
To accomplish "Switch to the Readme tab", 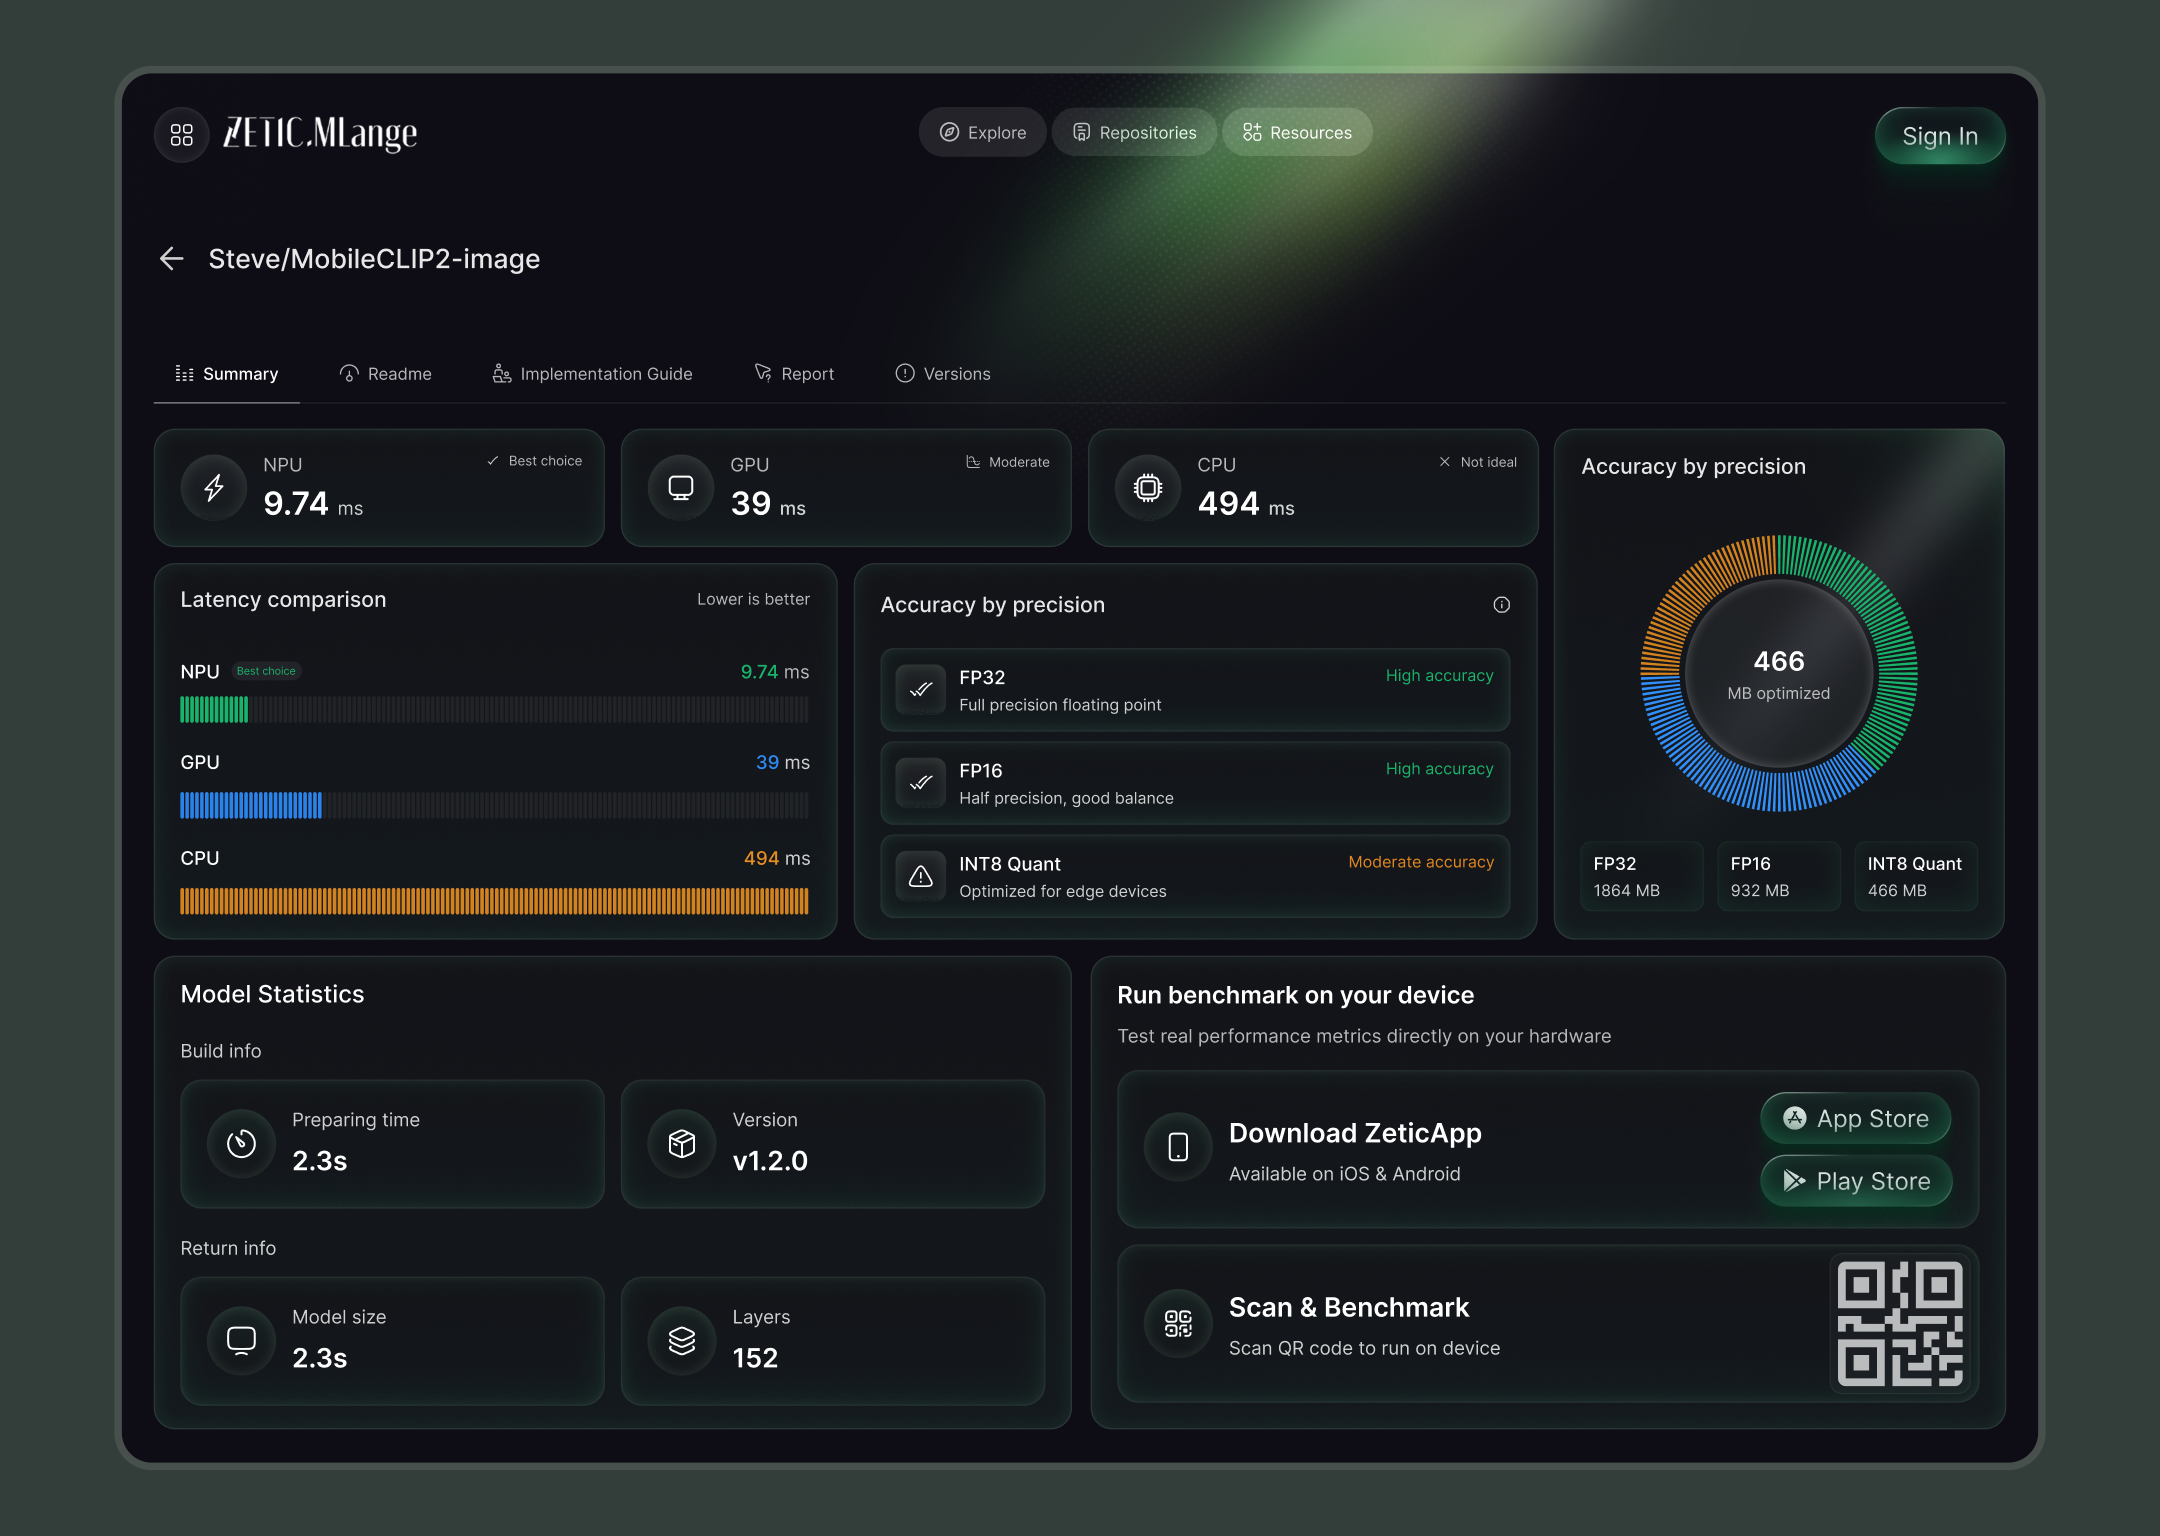I will [386, 374].
